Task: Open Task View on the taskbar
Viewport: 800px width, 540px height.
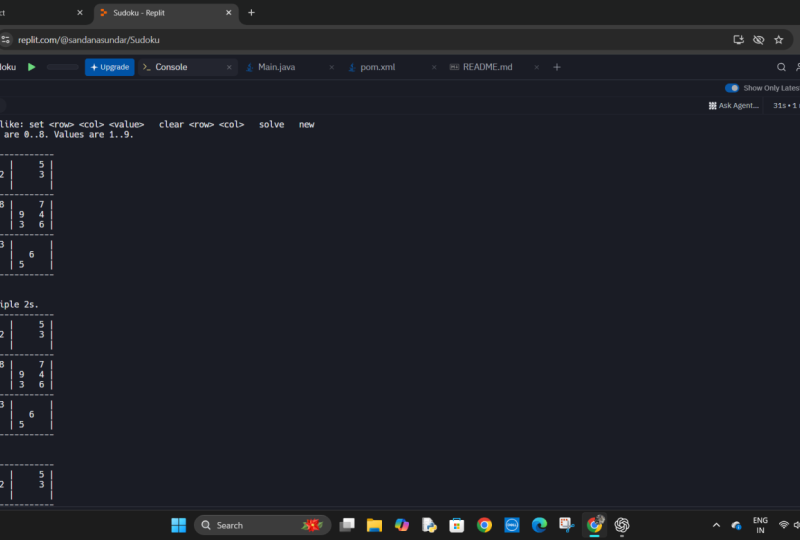Action: coord(347,525)
